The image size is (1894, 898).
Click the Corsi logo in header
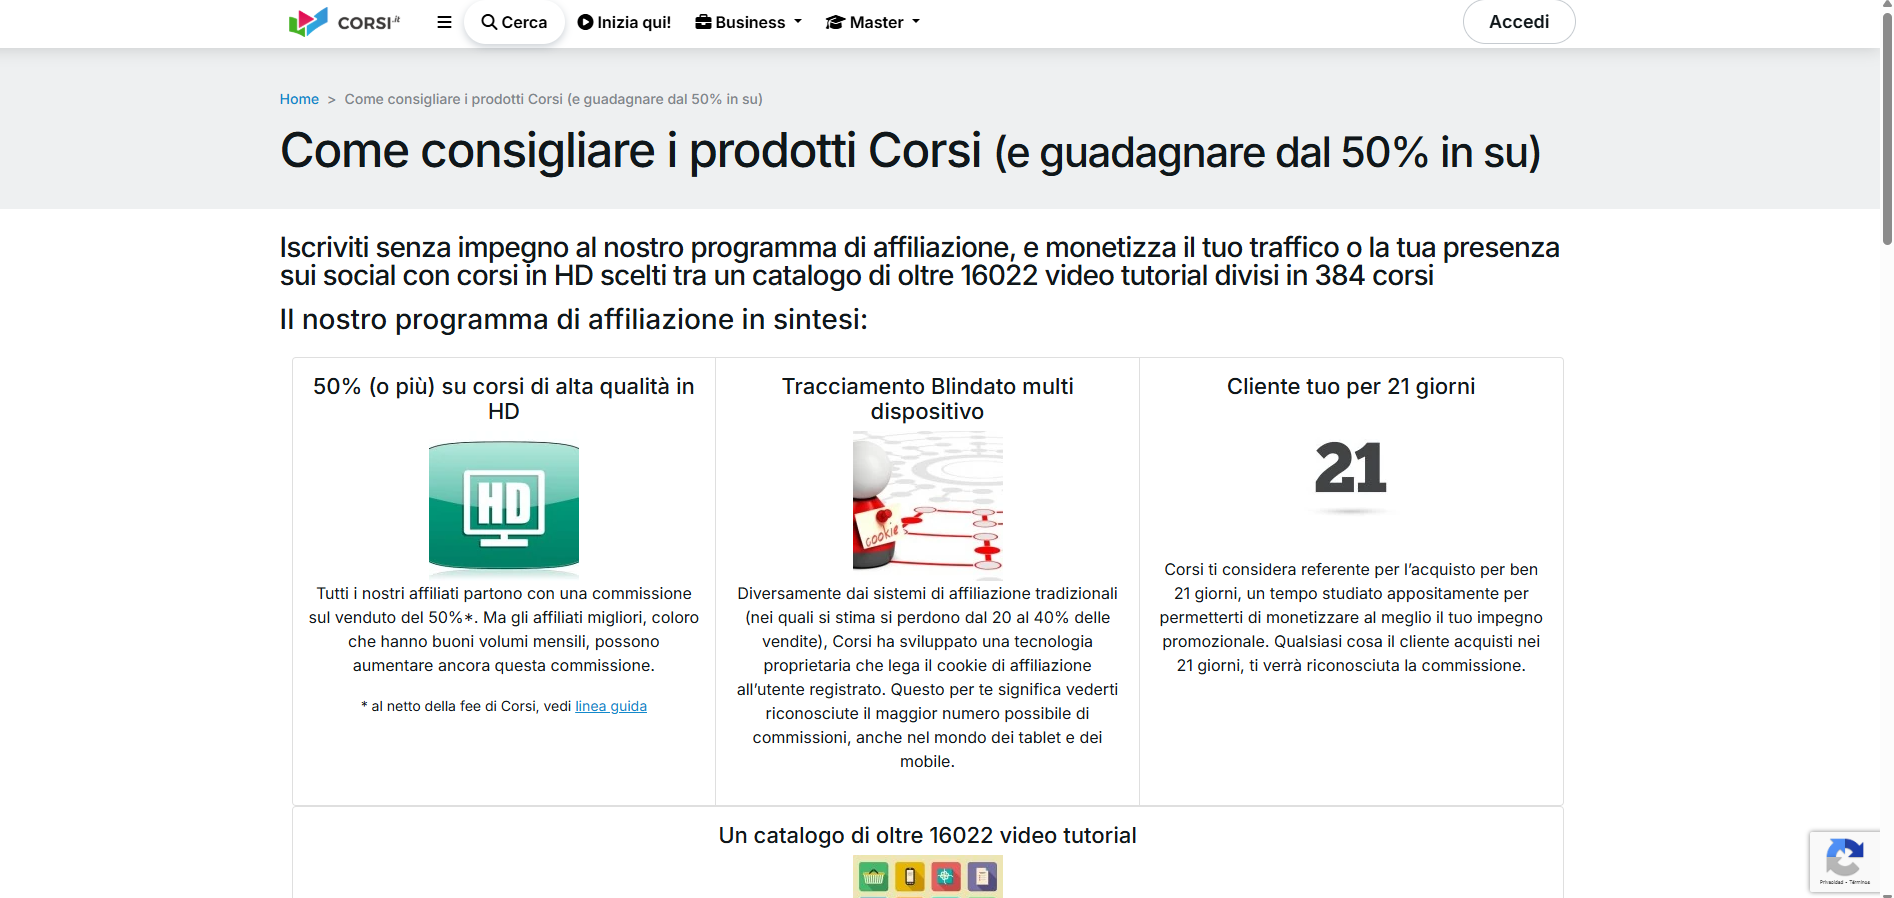point(344,22)
